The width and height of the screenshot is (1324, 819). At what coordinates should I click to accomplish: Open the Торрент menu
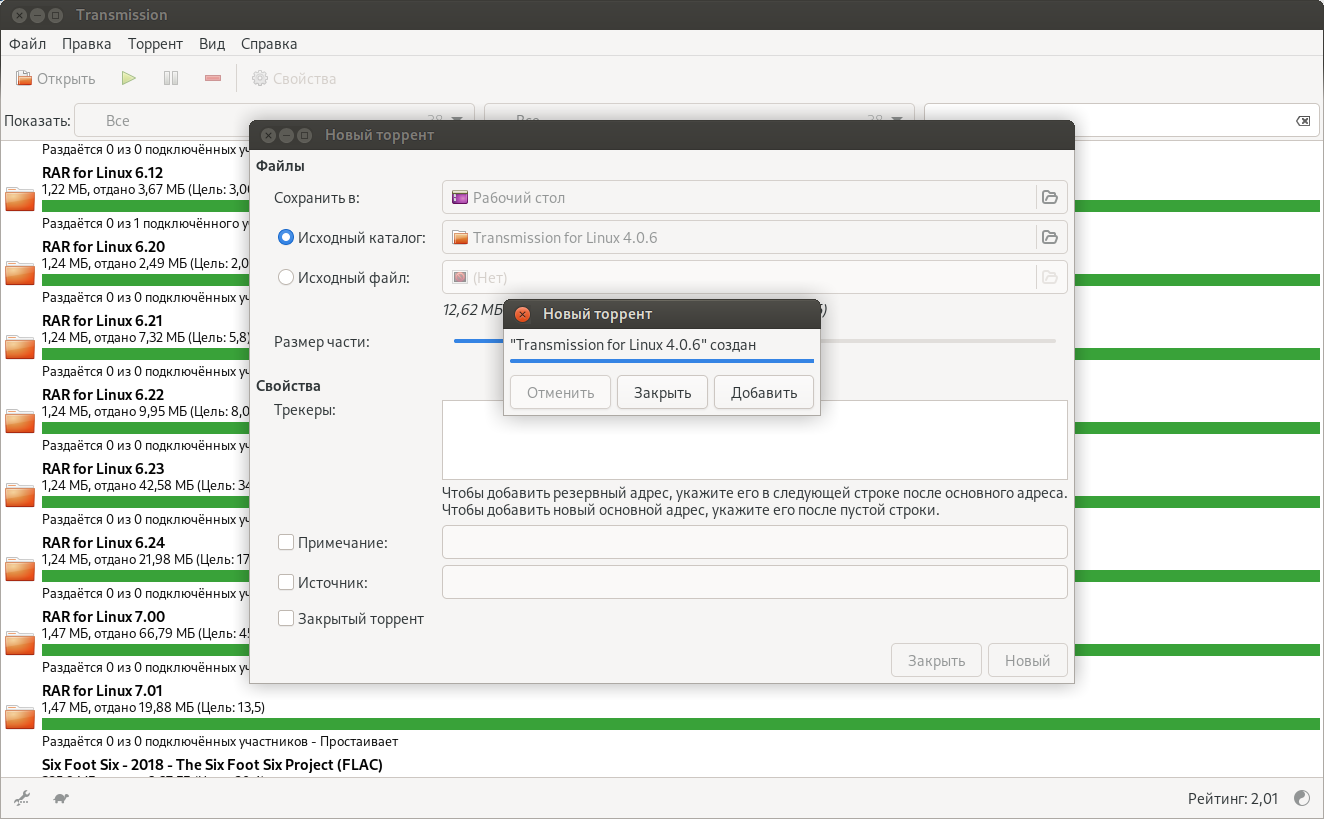tap(155, 44)
